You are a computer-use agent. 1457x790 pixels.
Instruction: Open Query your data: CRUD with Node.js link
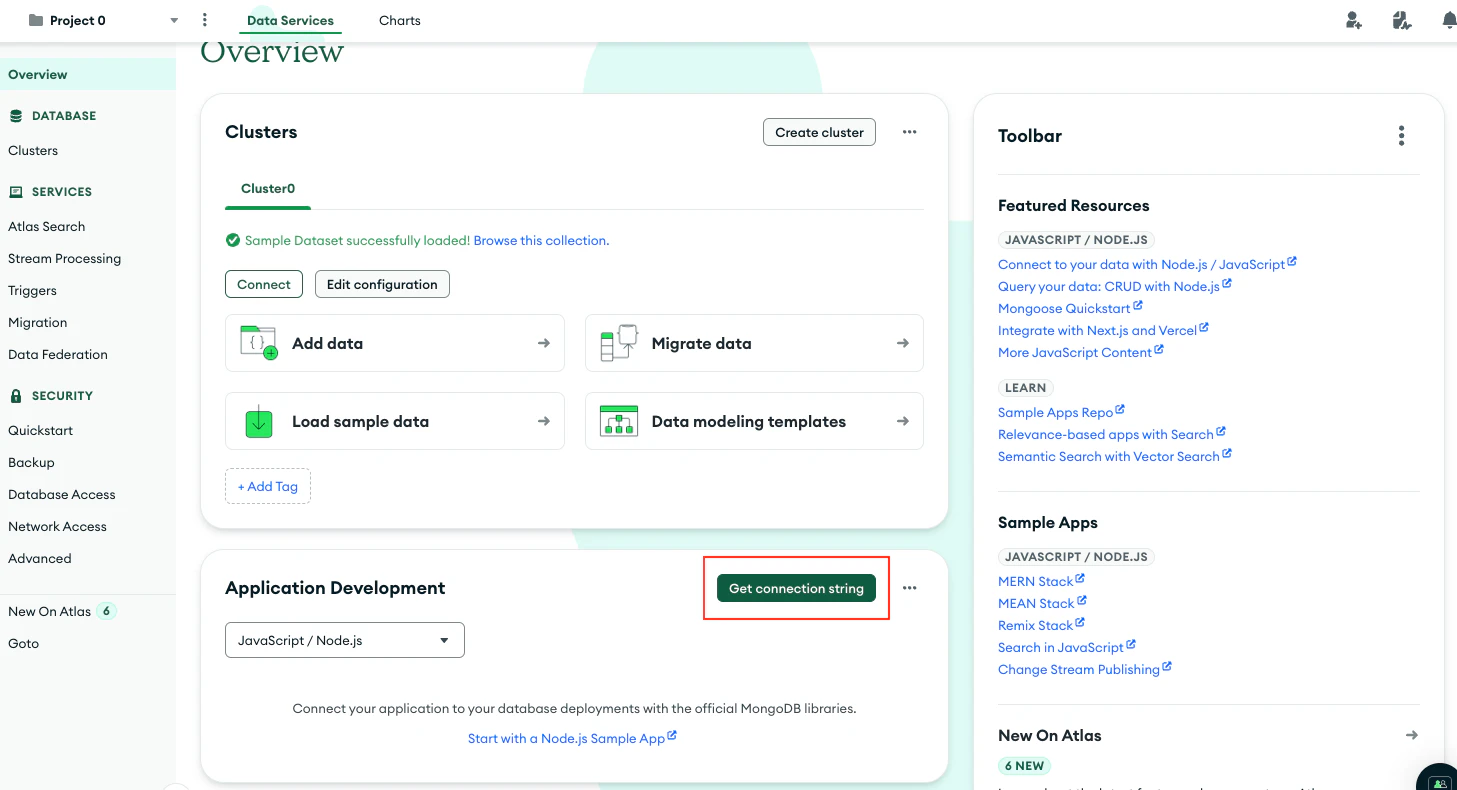coord(1115,286)
